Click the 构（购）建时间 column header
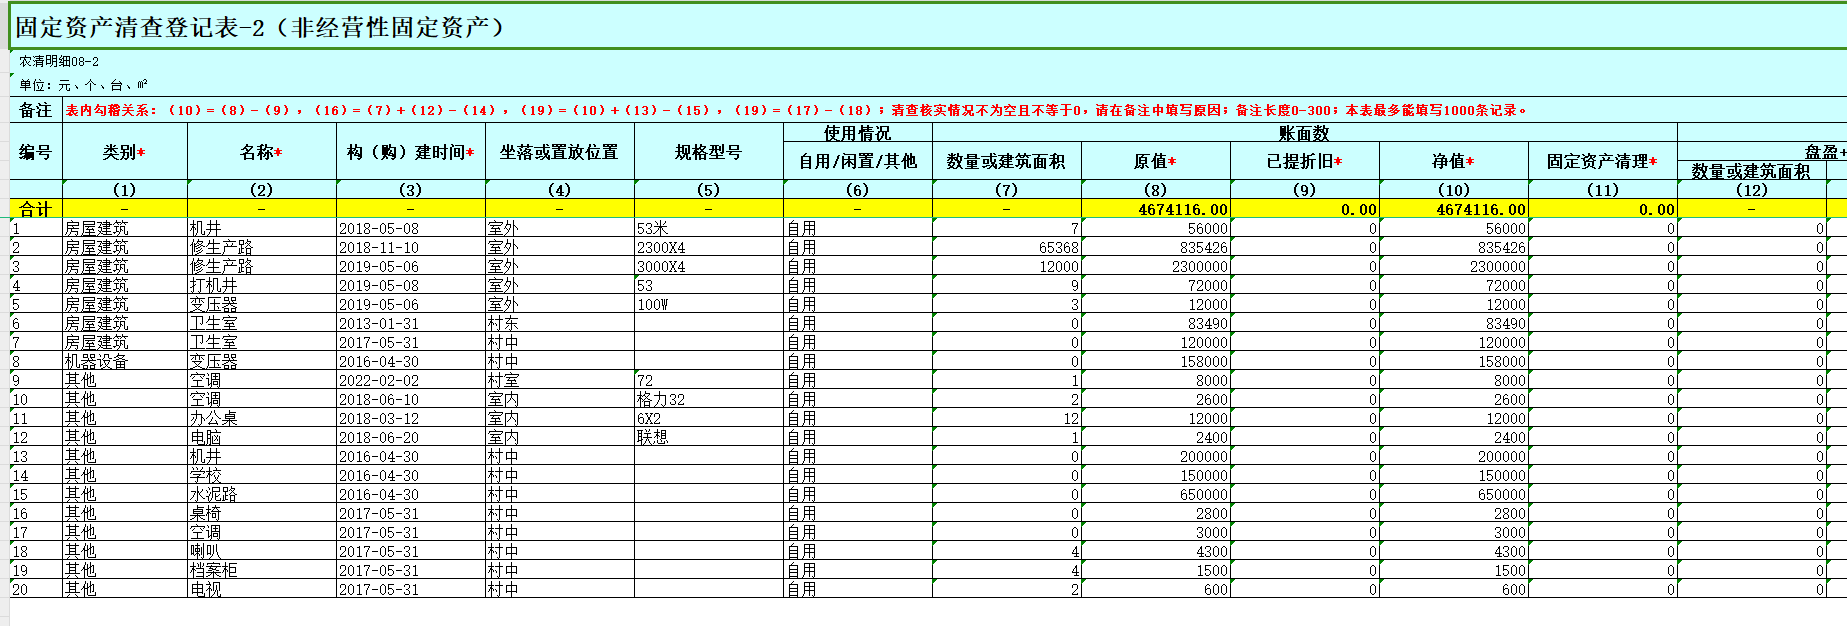The width and height of the screenshot is (1847, 626). (x=411, y=152)
